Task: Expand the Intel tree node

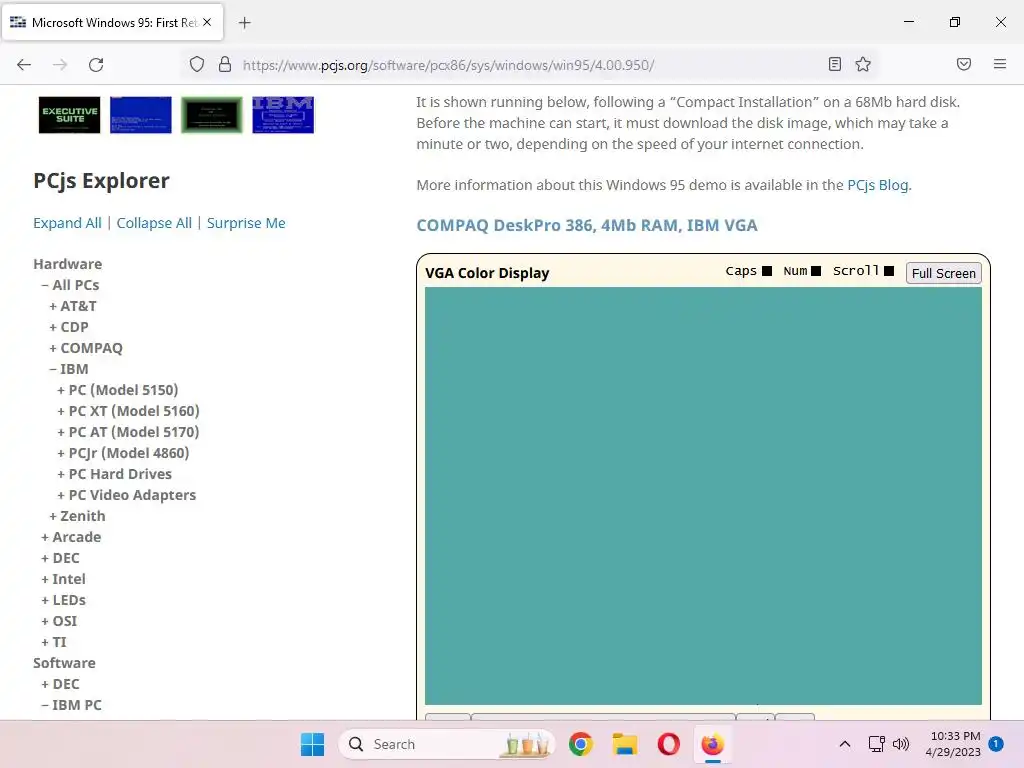Action: [x=63, y=579]
